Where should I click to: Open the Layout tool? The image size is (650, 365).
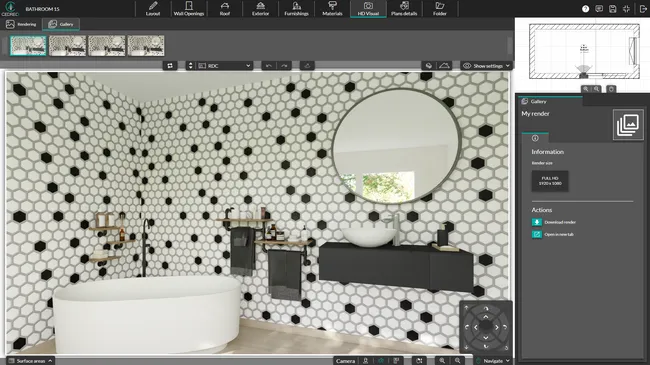click(x=153, y=8)
